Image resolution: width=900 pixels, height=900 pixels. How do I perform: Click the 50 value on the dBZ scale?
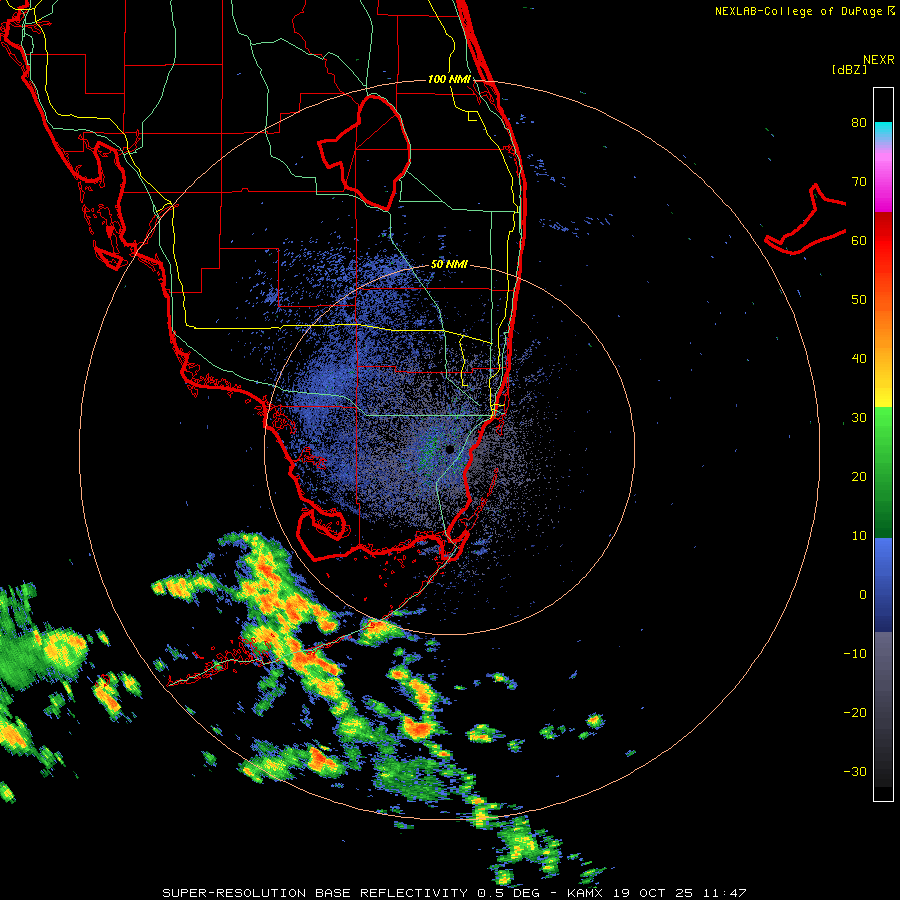click(x=859, y=300)
